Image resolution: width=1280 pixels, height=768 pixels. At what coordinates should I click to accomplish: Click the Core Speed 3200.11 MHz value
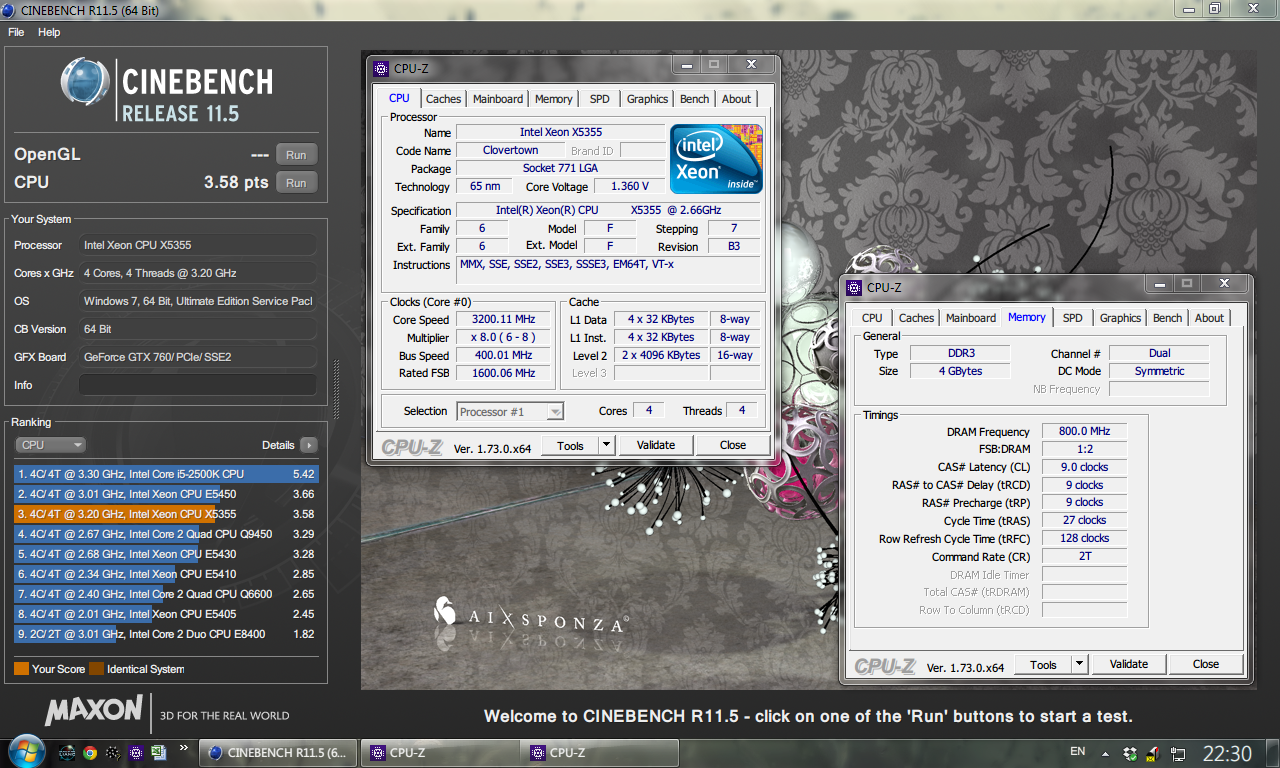point(502,320)
